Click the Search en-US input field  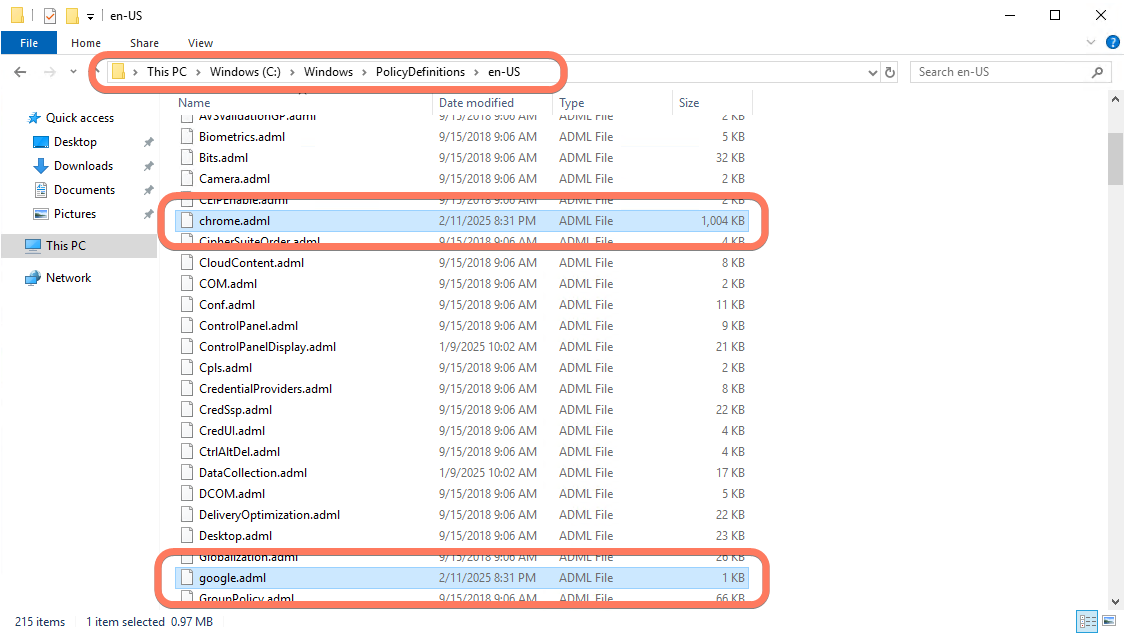point(1000,72)
